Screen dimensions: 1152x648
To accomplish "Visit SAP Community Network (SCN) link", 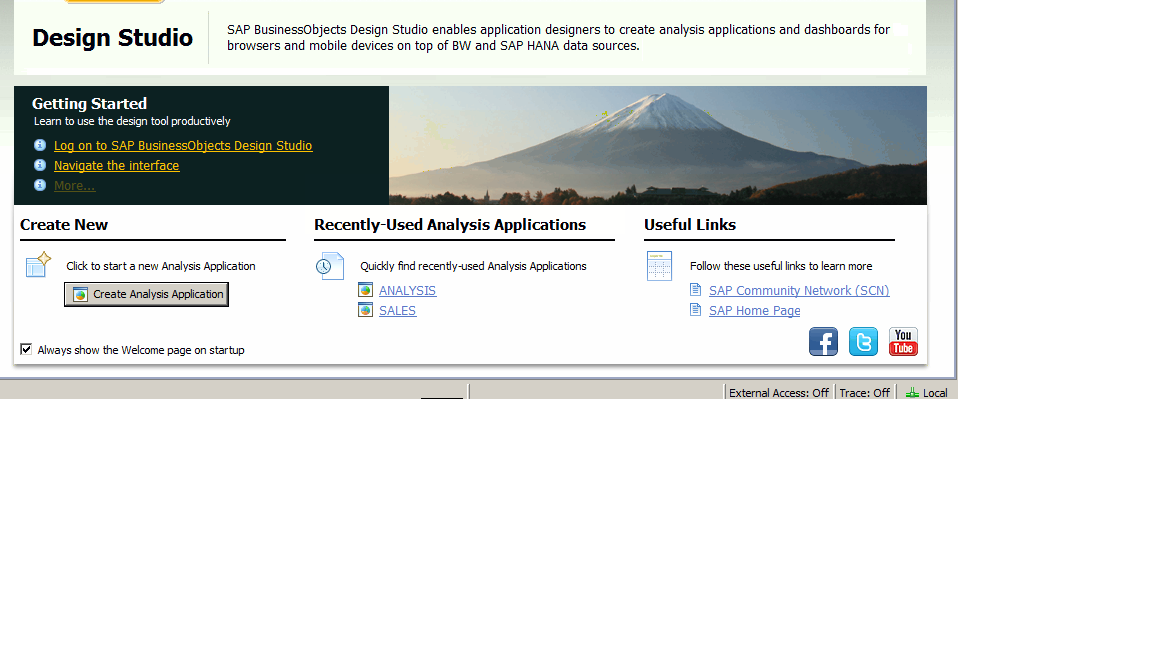I will click(x=799, y=290).
